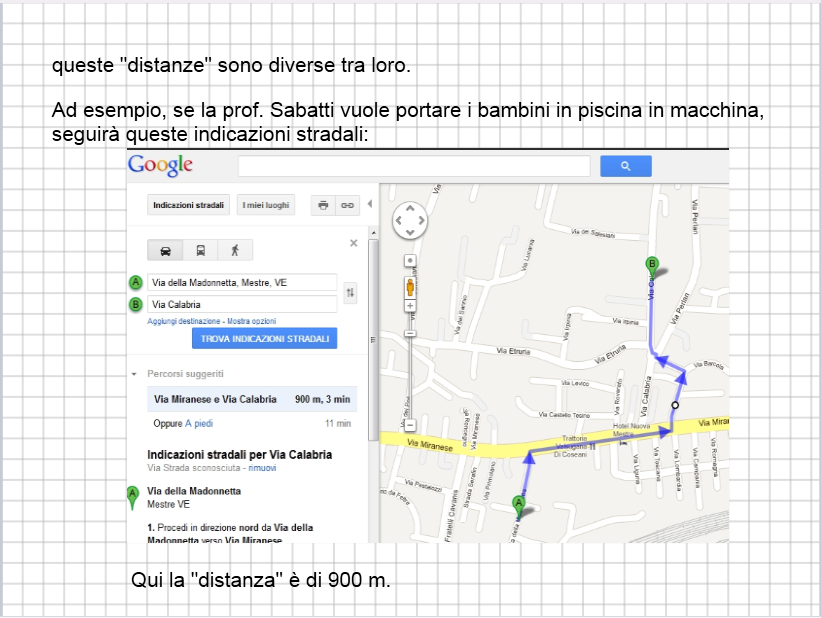
Task: Click the map zoom slider handle
Action: point(410,334)
